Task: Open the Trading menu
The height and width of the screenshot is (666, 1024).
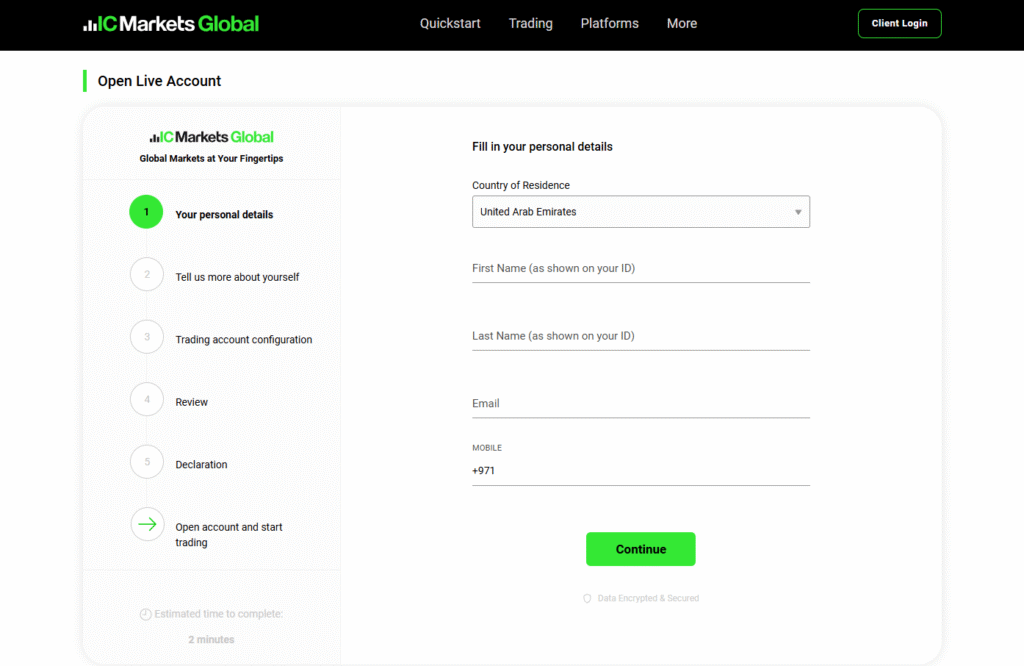Action: 530,23
